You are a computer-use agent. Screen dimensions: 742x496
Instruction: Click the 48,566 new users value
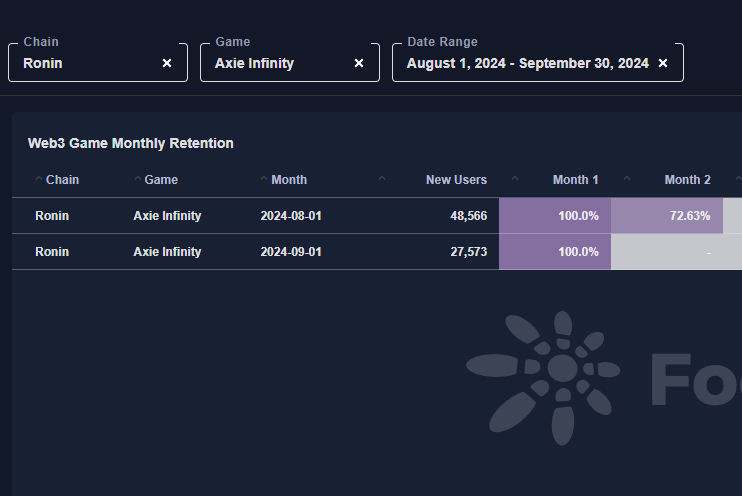(x=468, y=216)
